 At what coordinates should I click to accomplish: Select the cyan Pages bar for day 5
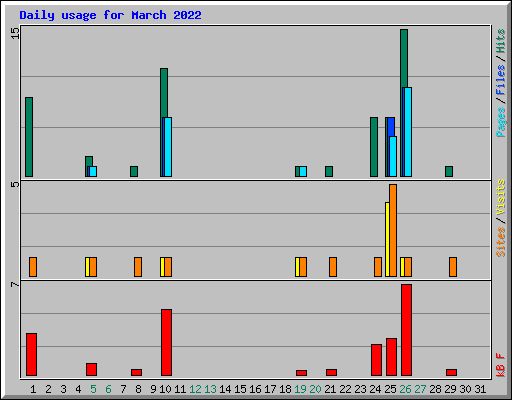click(93, 171)
